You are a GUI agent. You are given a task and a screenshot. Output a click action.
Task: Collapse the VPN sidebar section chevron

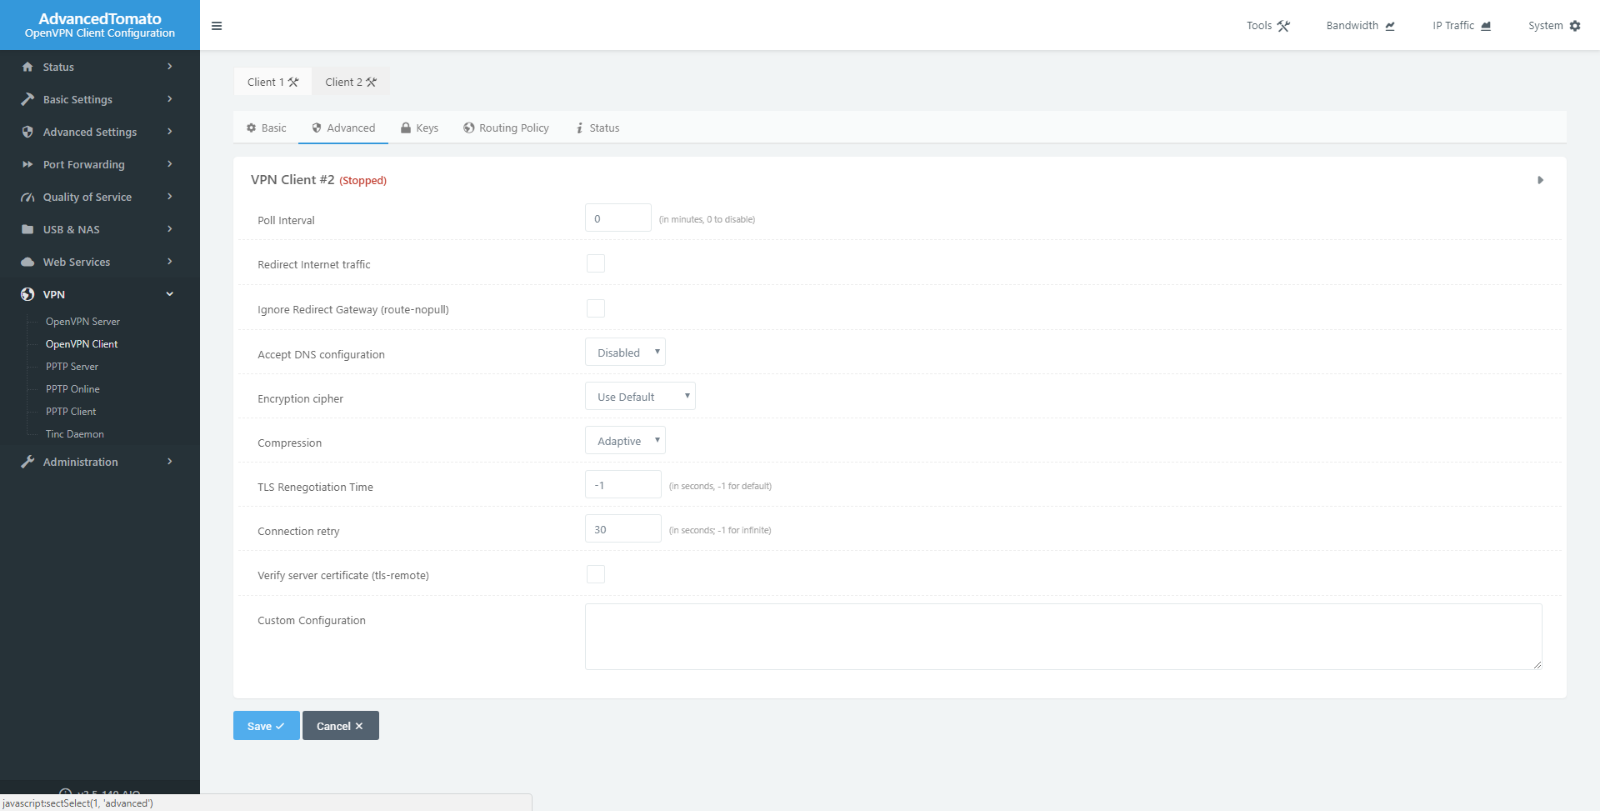point(170,294)
